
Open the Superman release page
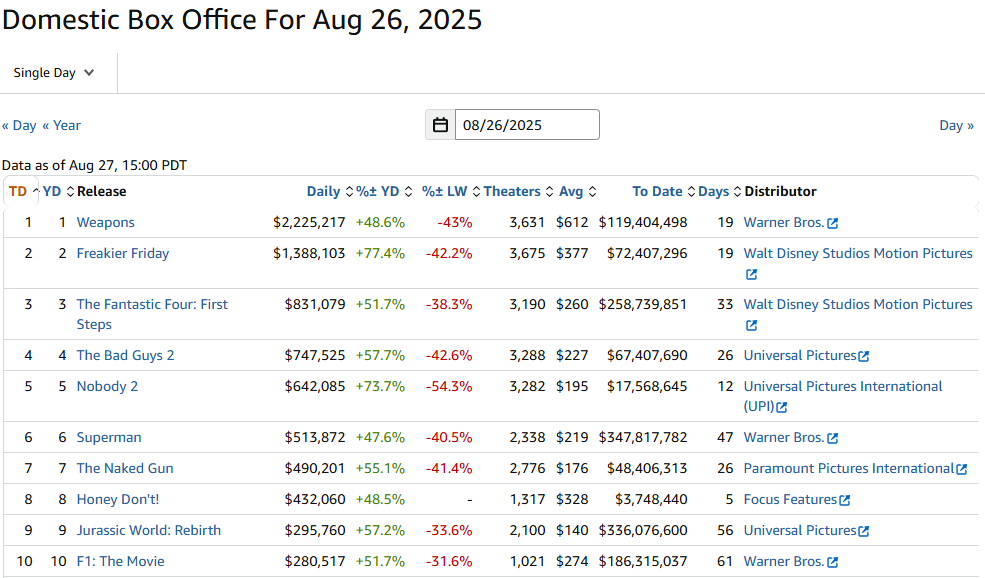click(x=109, y=437)
